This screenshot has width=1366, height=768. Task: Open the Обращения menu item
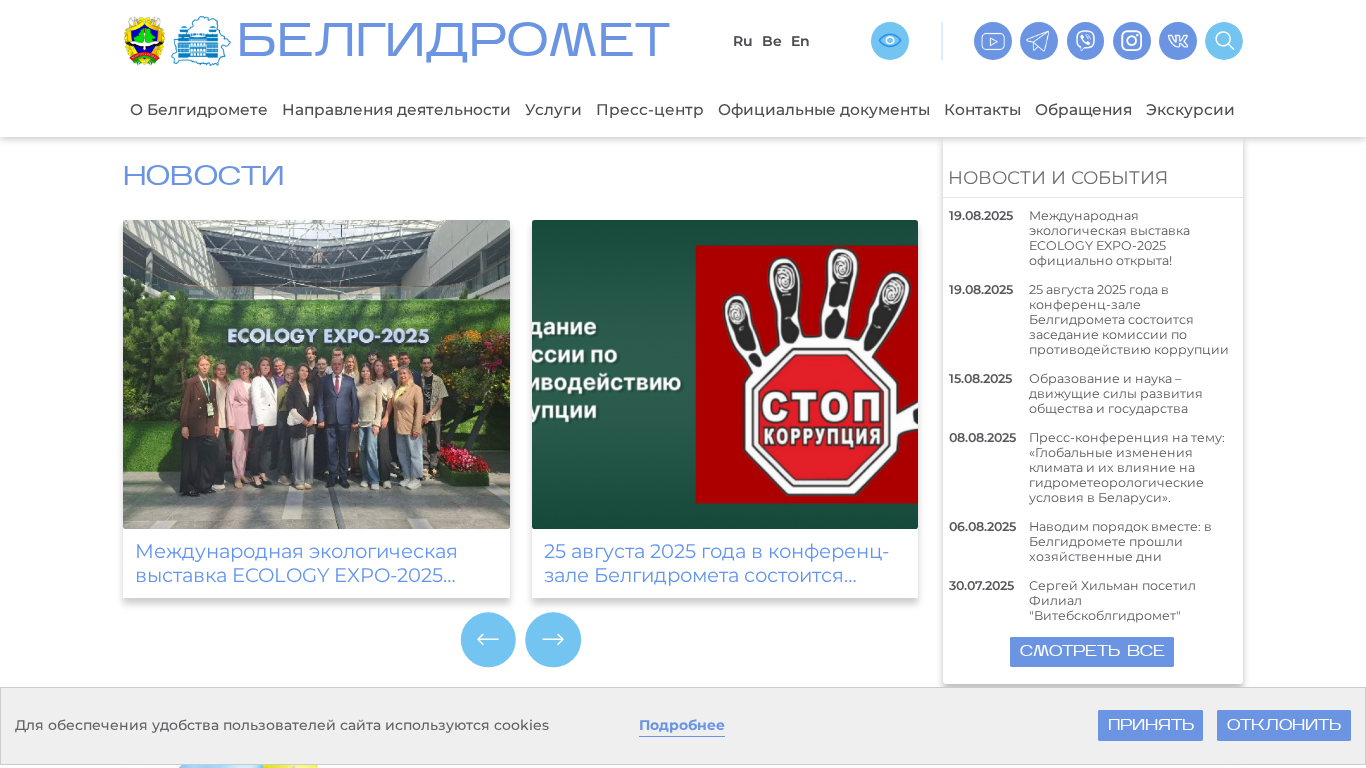pyautogui.click(x=1083, y=110)
